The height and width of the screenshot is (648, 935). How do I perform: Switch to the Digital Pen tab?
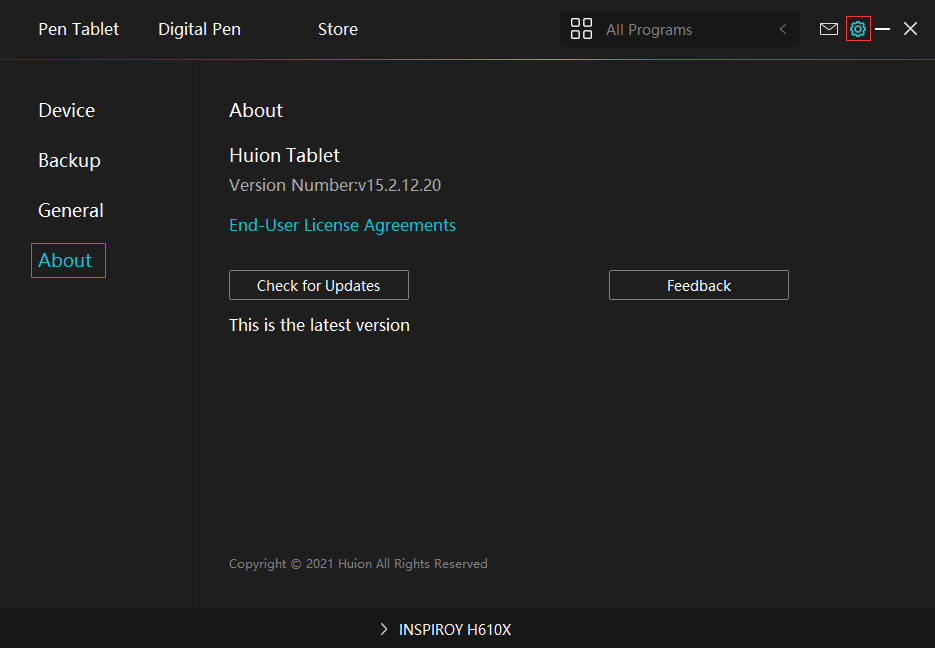click(x=199, y=30)
